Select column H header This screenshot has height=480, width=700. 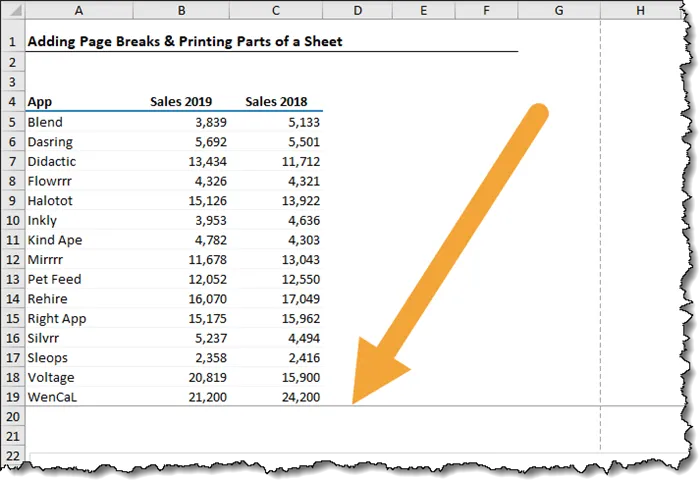[x=639, y=12]
